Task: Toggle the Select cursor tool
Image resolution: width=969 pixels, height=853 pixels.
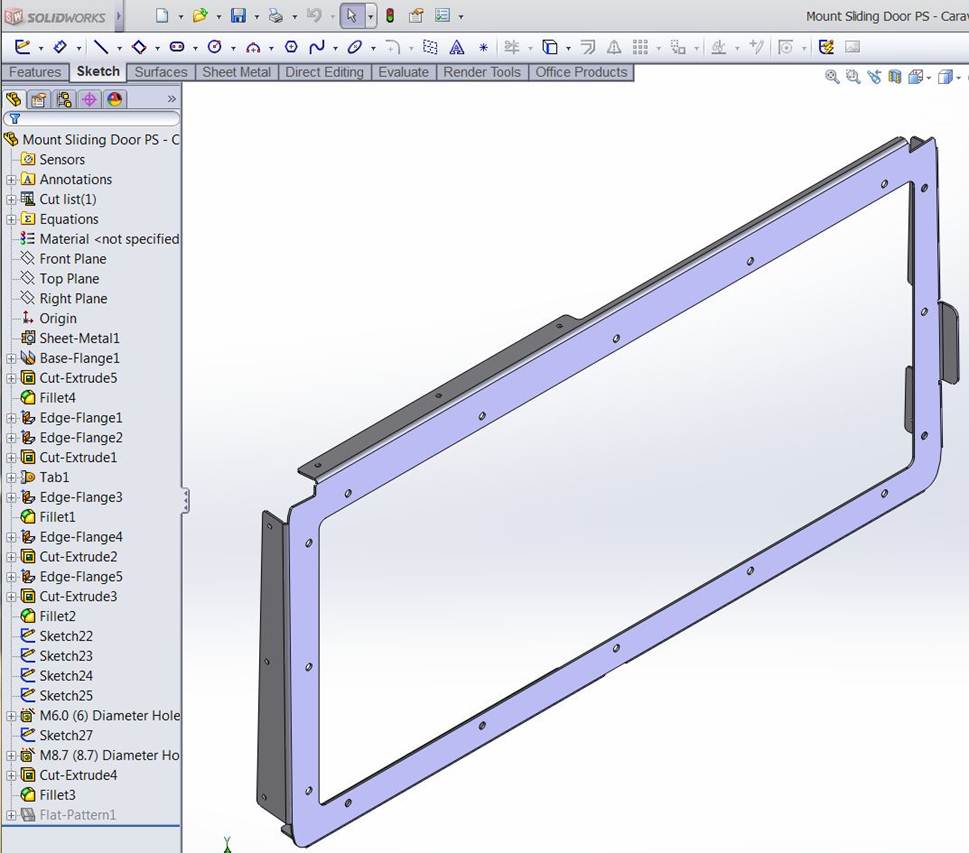Action: pos(351,16)
